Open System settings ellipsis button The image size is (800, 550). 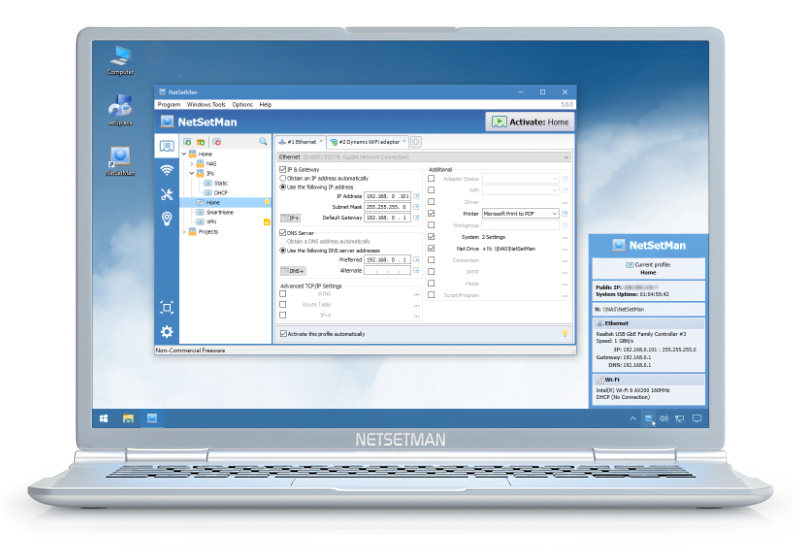(x=565, y=237)
